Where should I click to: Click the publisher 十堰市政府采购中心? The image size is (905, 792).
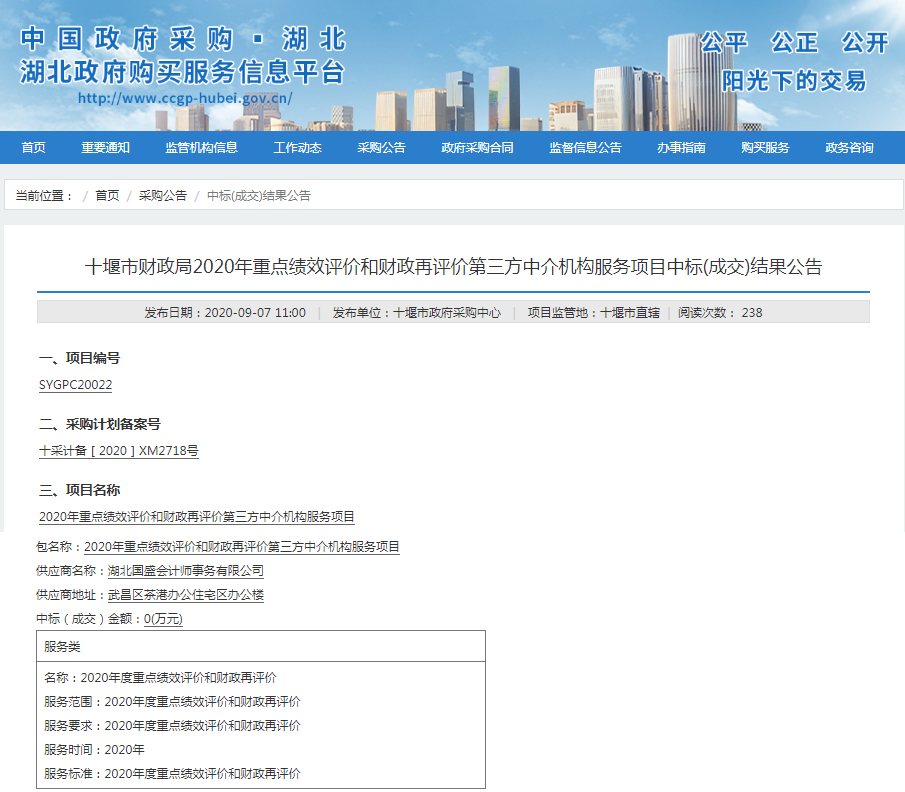[x=447, y=313]
